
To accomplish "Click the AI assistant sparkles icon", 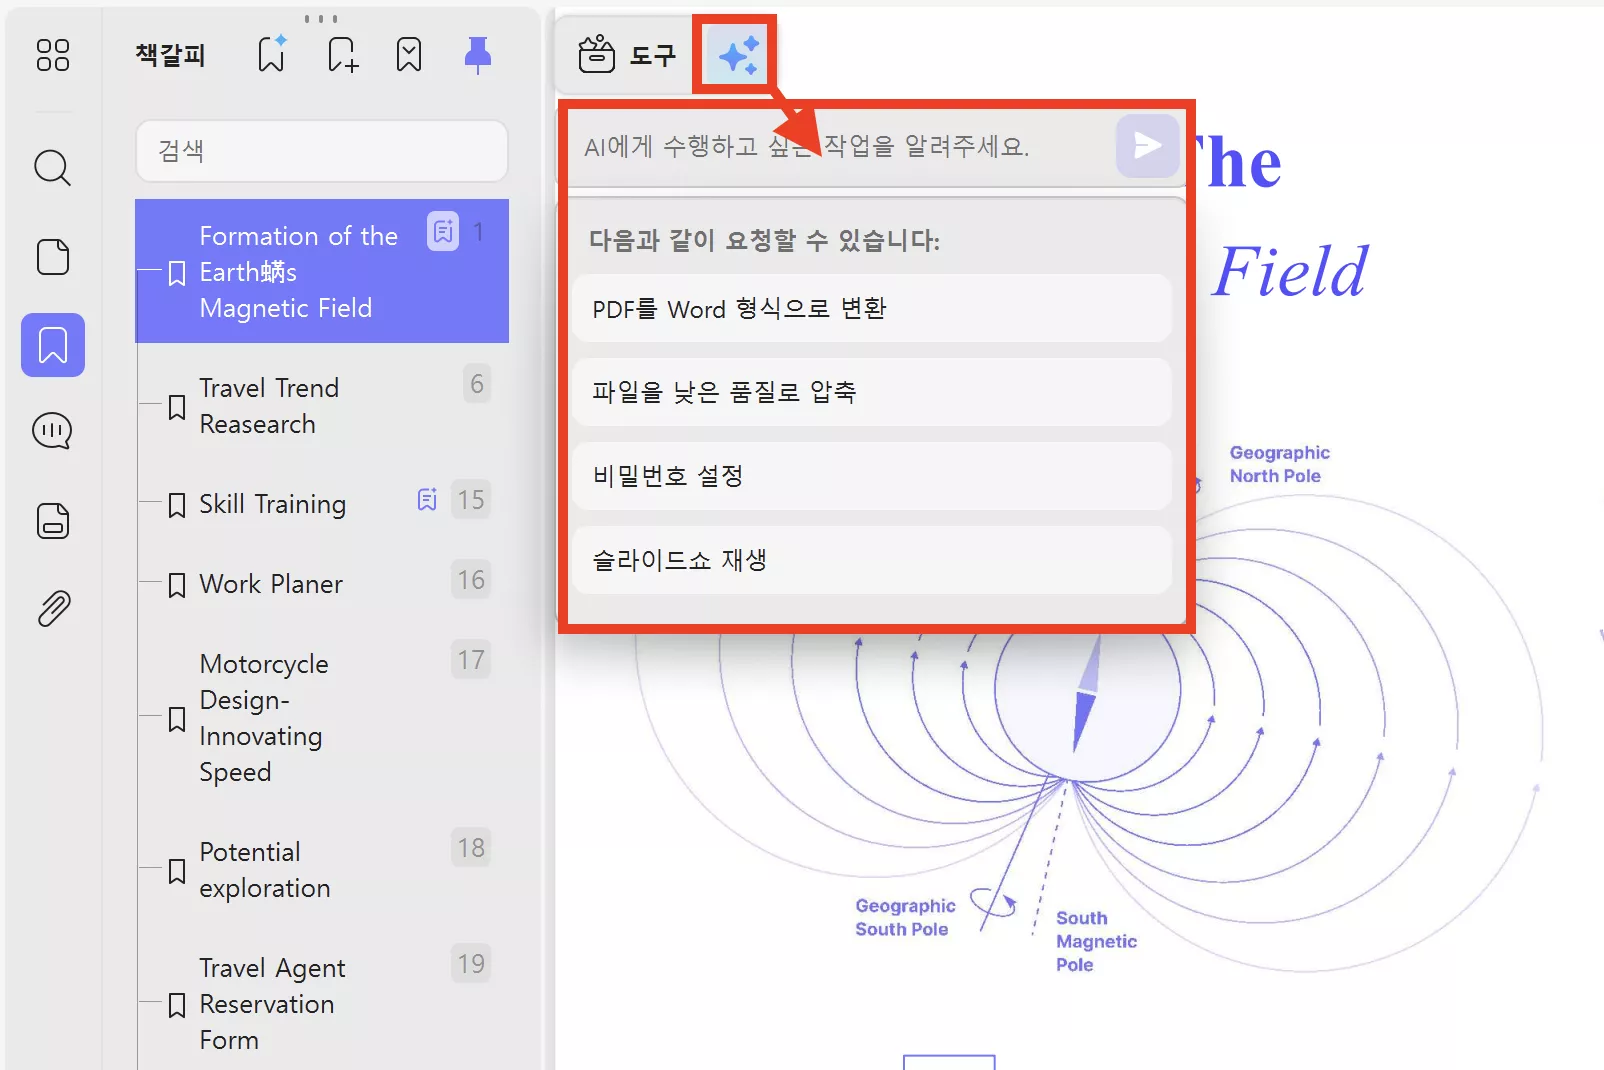I will pyautogui.click(x=735, y=55).
